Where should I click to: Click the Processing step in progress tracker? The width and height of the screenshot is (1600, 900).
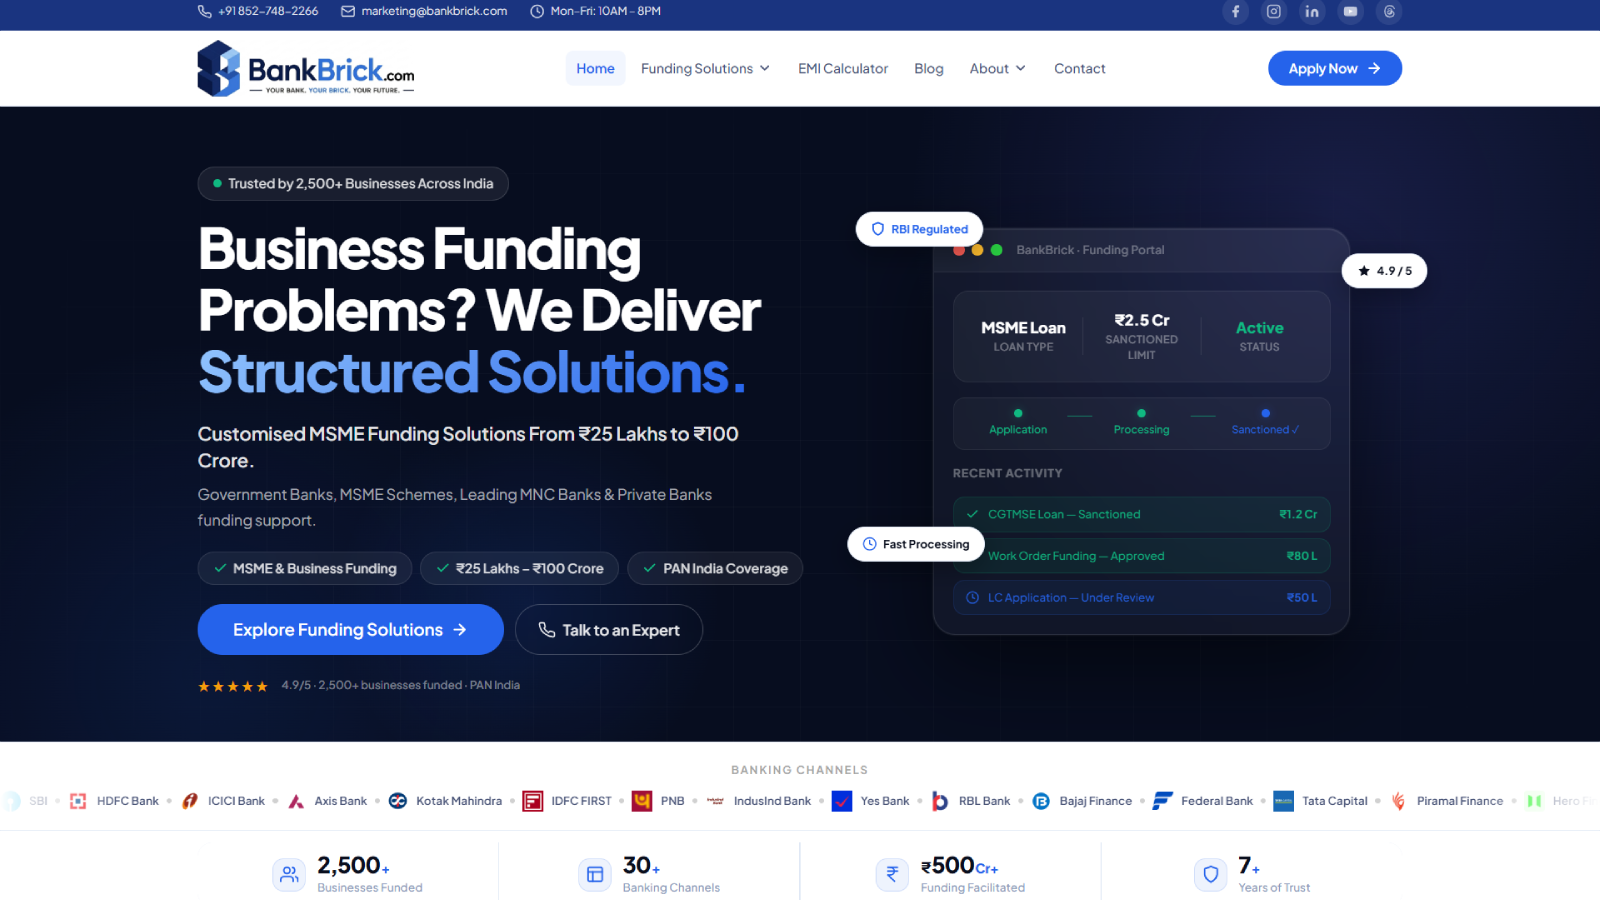[x=1141, y=422]
